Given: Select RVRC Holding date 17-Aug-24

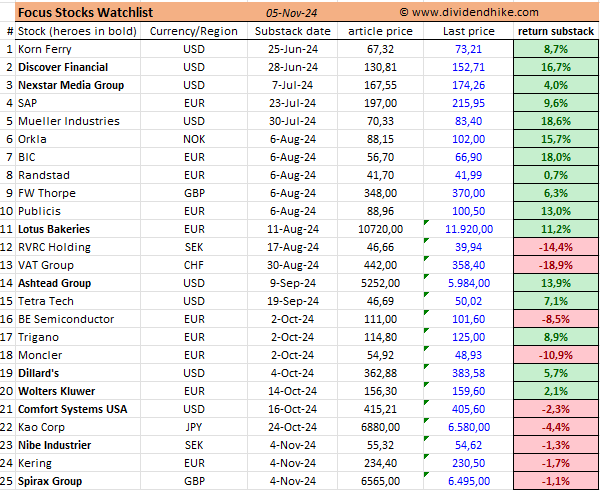Looking at the screenshot, I should pyautogui.click(x=293, y=247).
